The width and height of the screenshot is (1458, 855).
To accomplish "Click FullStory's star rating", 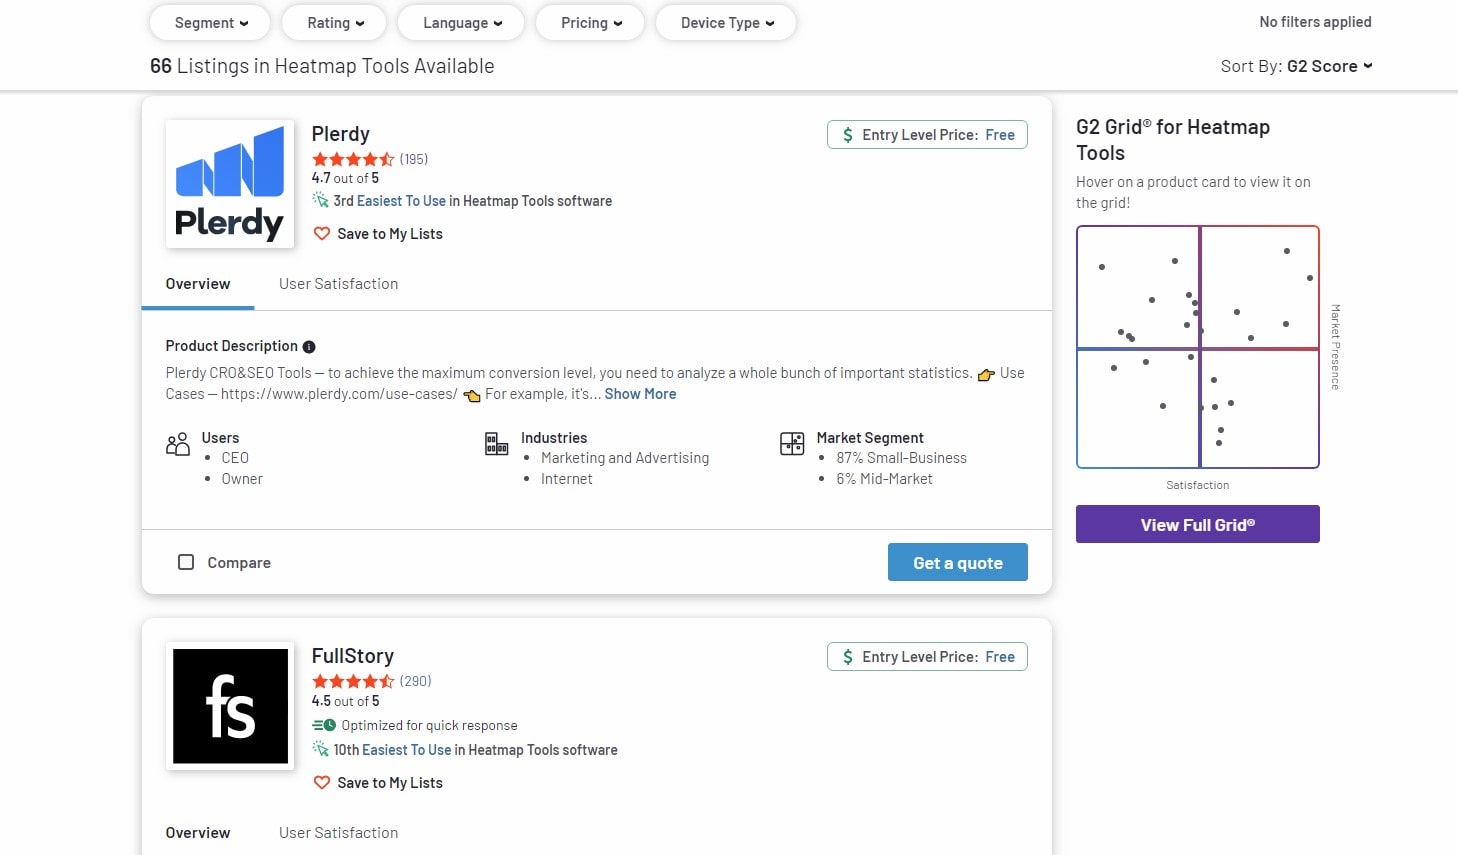I will [353, 681].
